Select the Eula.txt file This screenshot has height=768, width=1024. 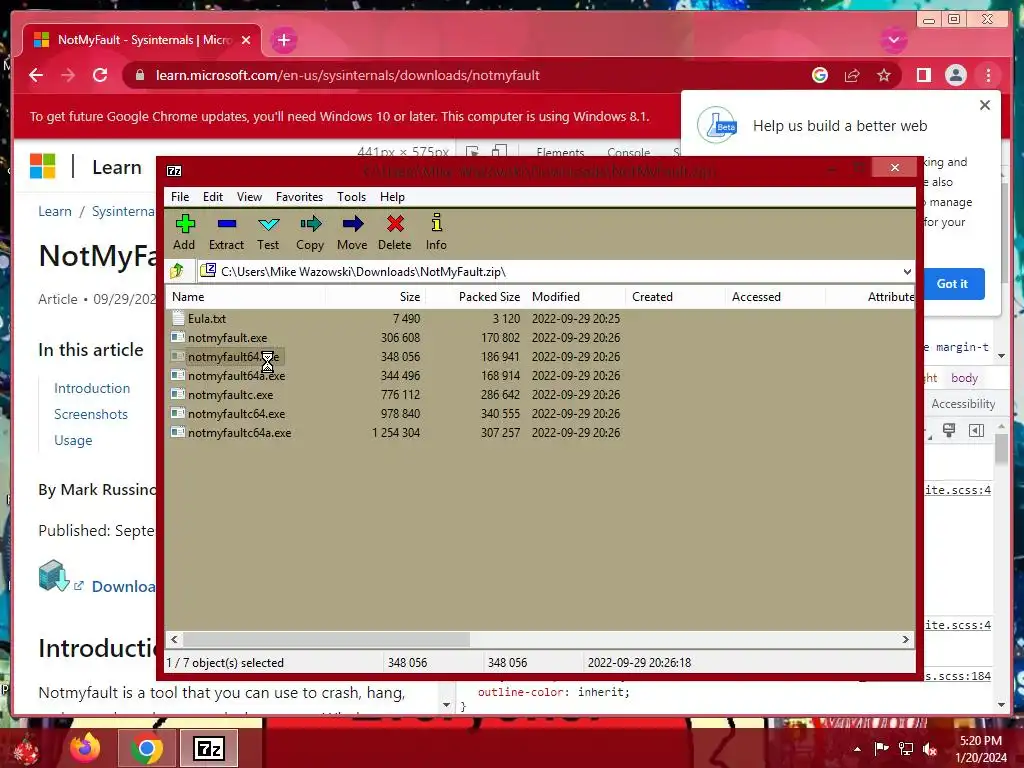pos(206,319)
